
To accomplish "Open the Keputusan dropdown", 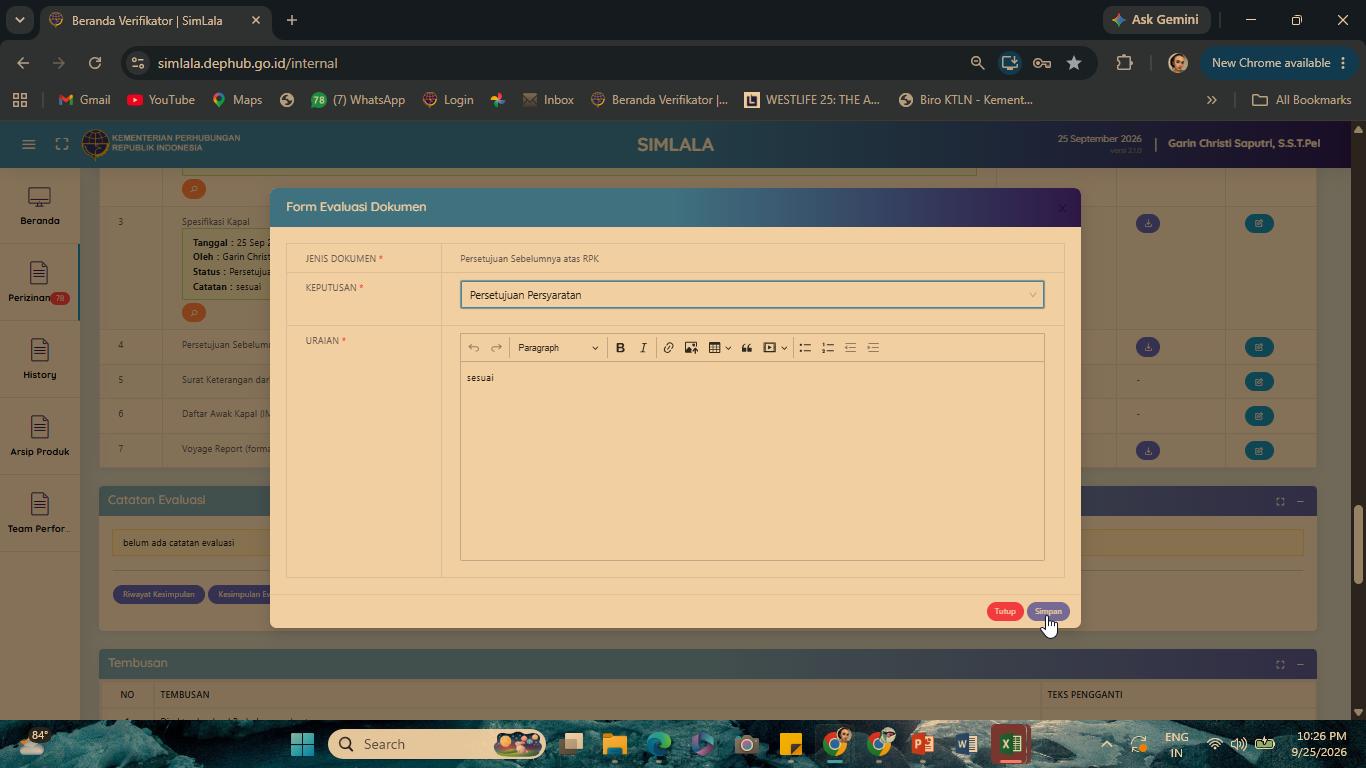I will [x=752, y=295].
